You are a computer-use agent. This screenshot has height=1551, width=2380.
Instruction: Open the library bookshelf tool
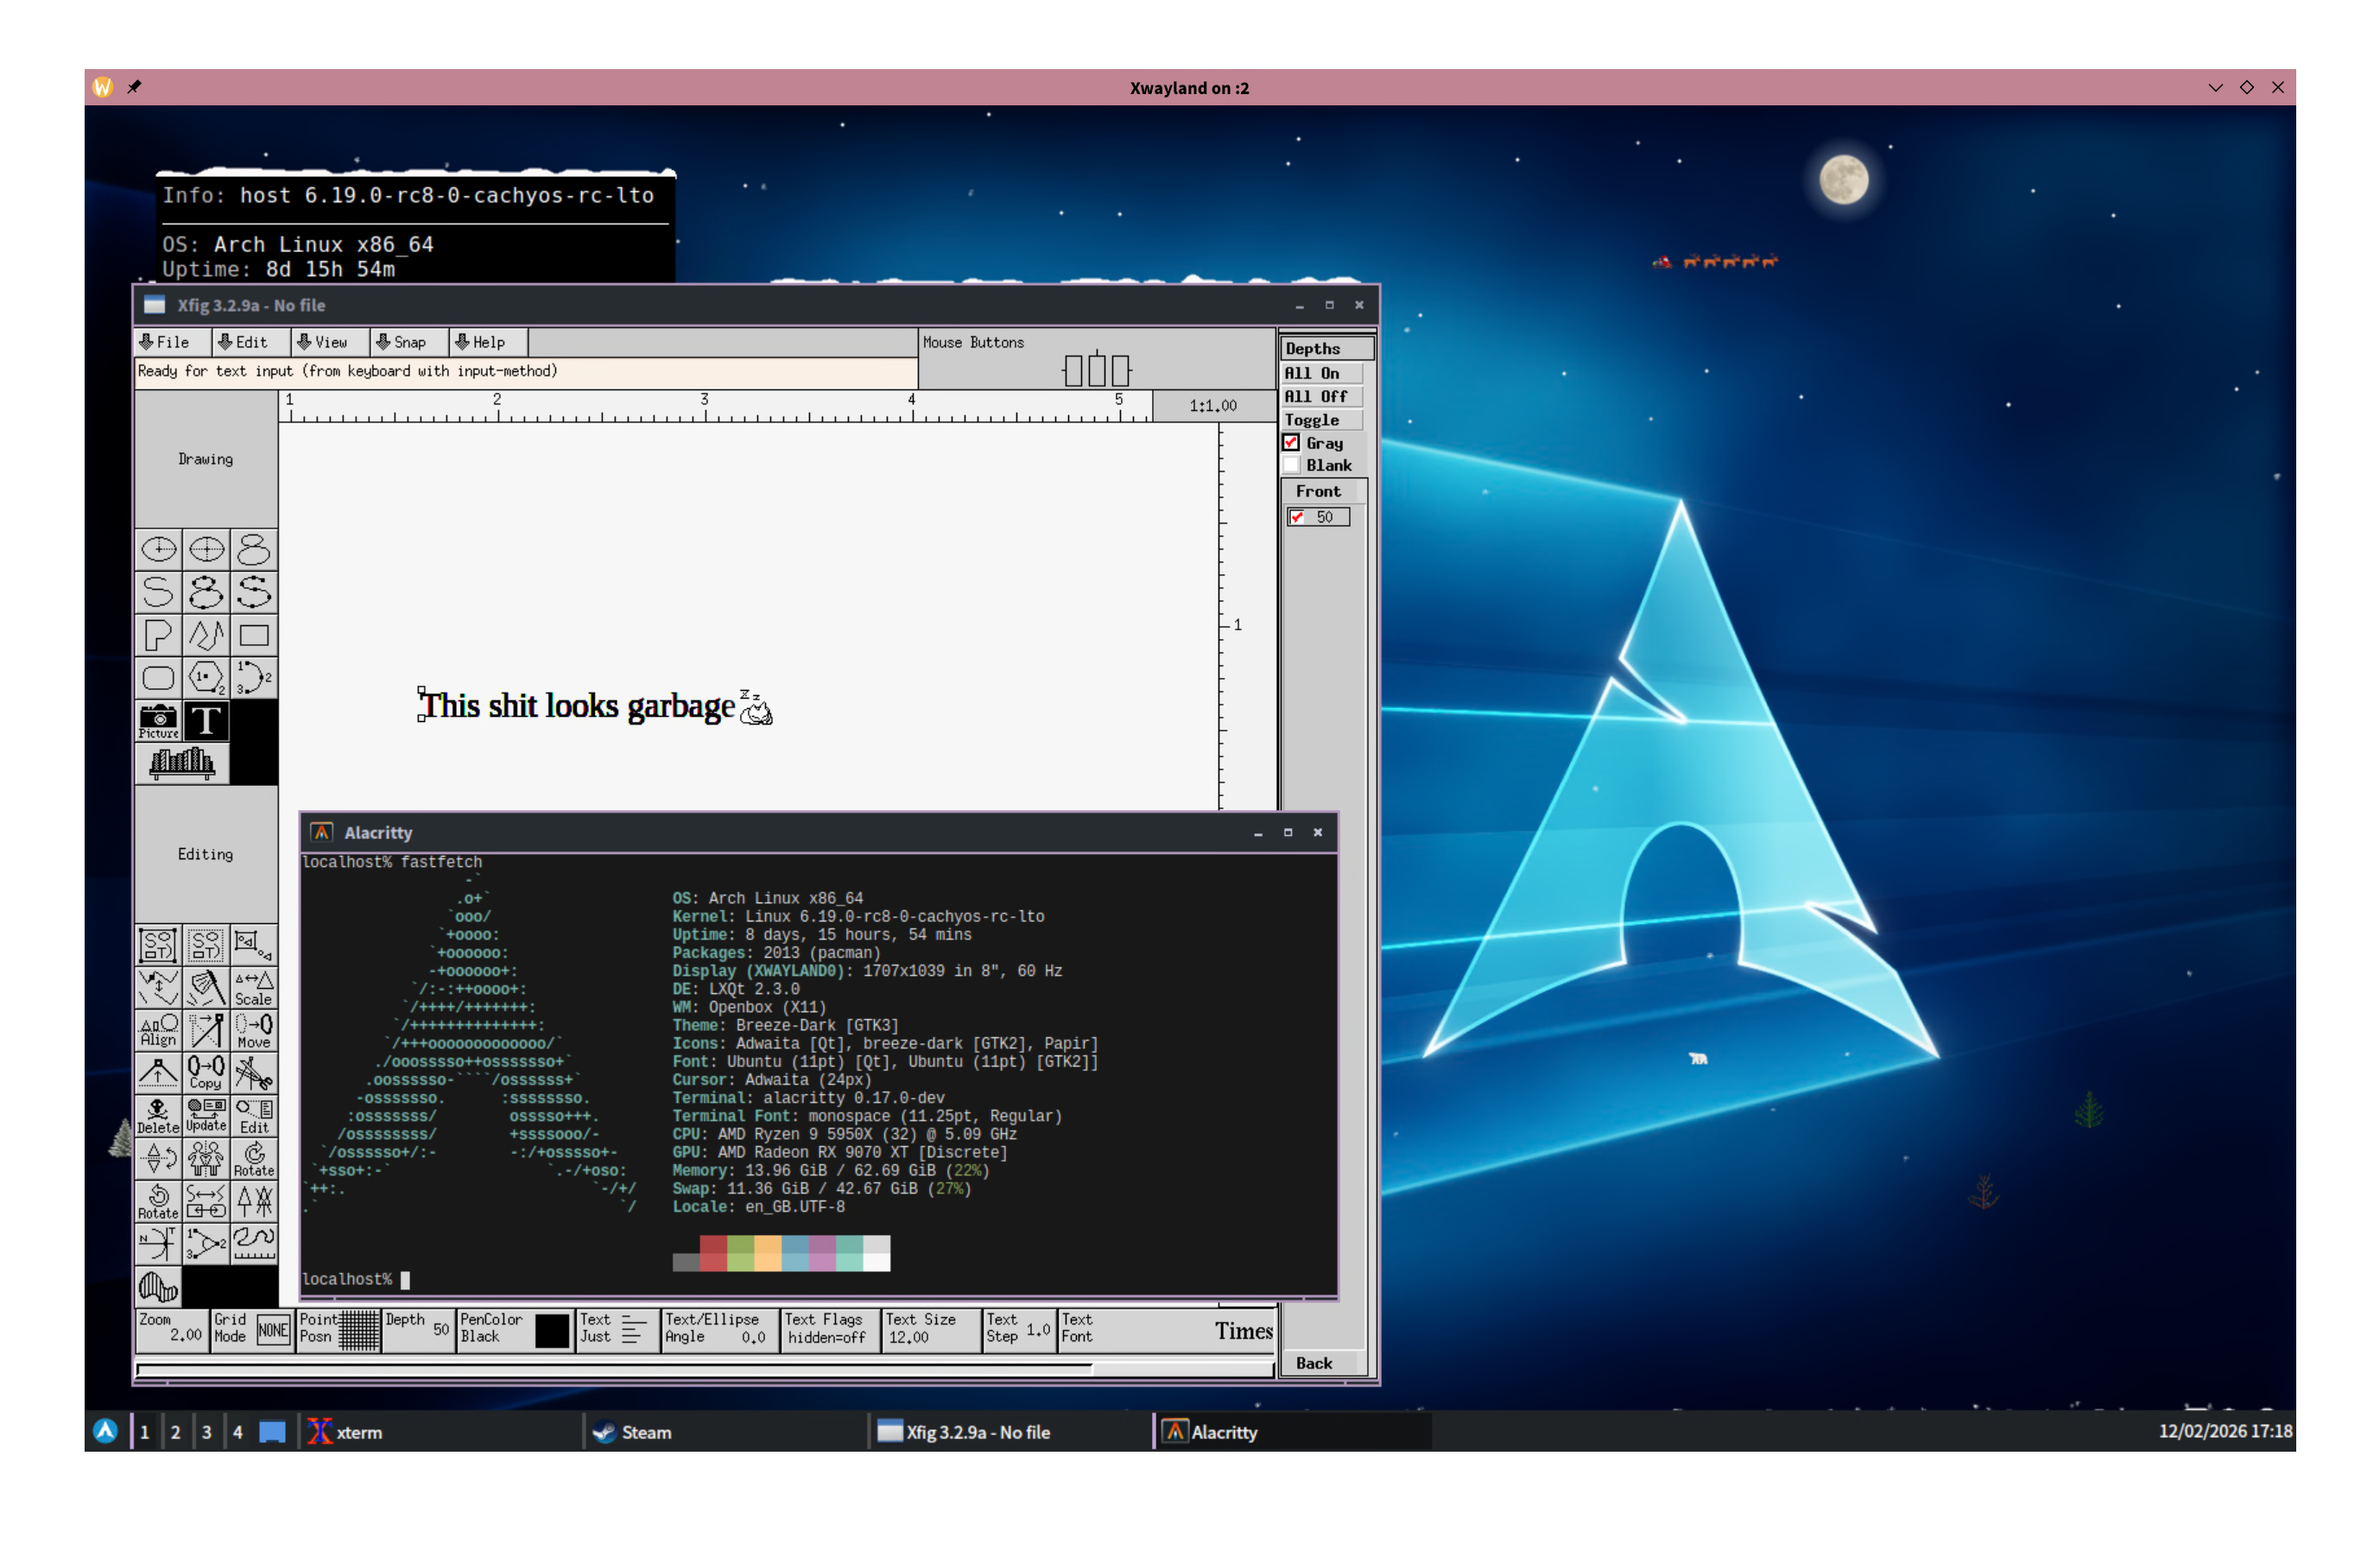182,763
